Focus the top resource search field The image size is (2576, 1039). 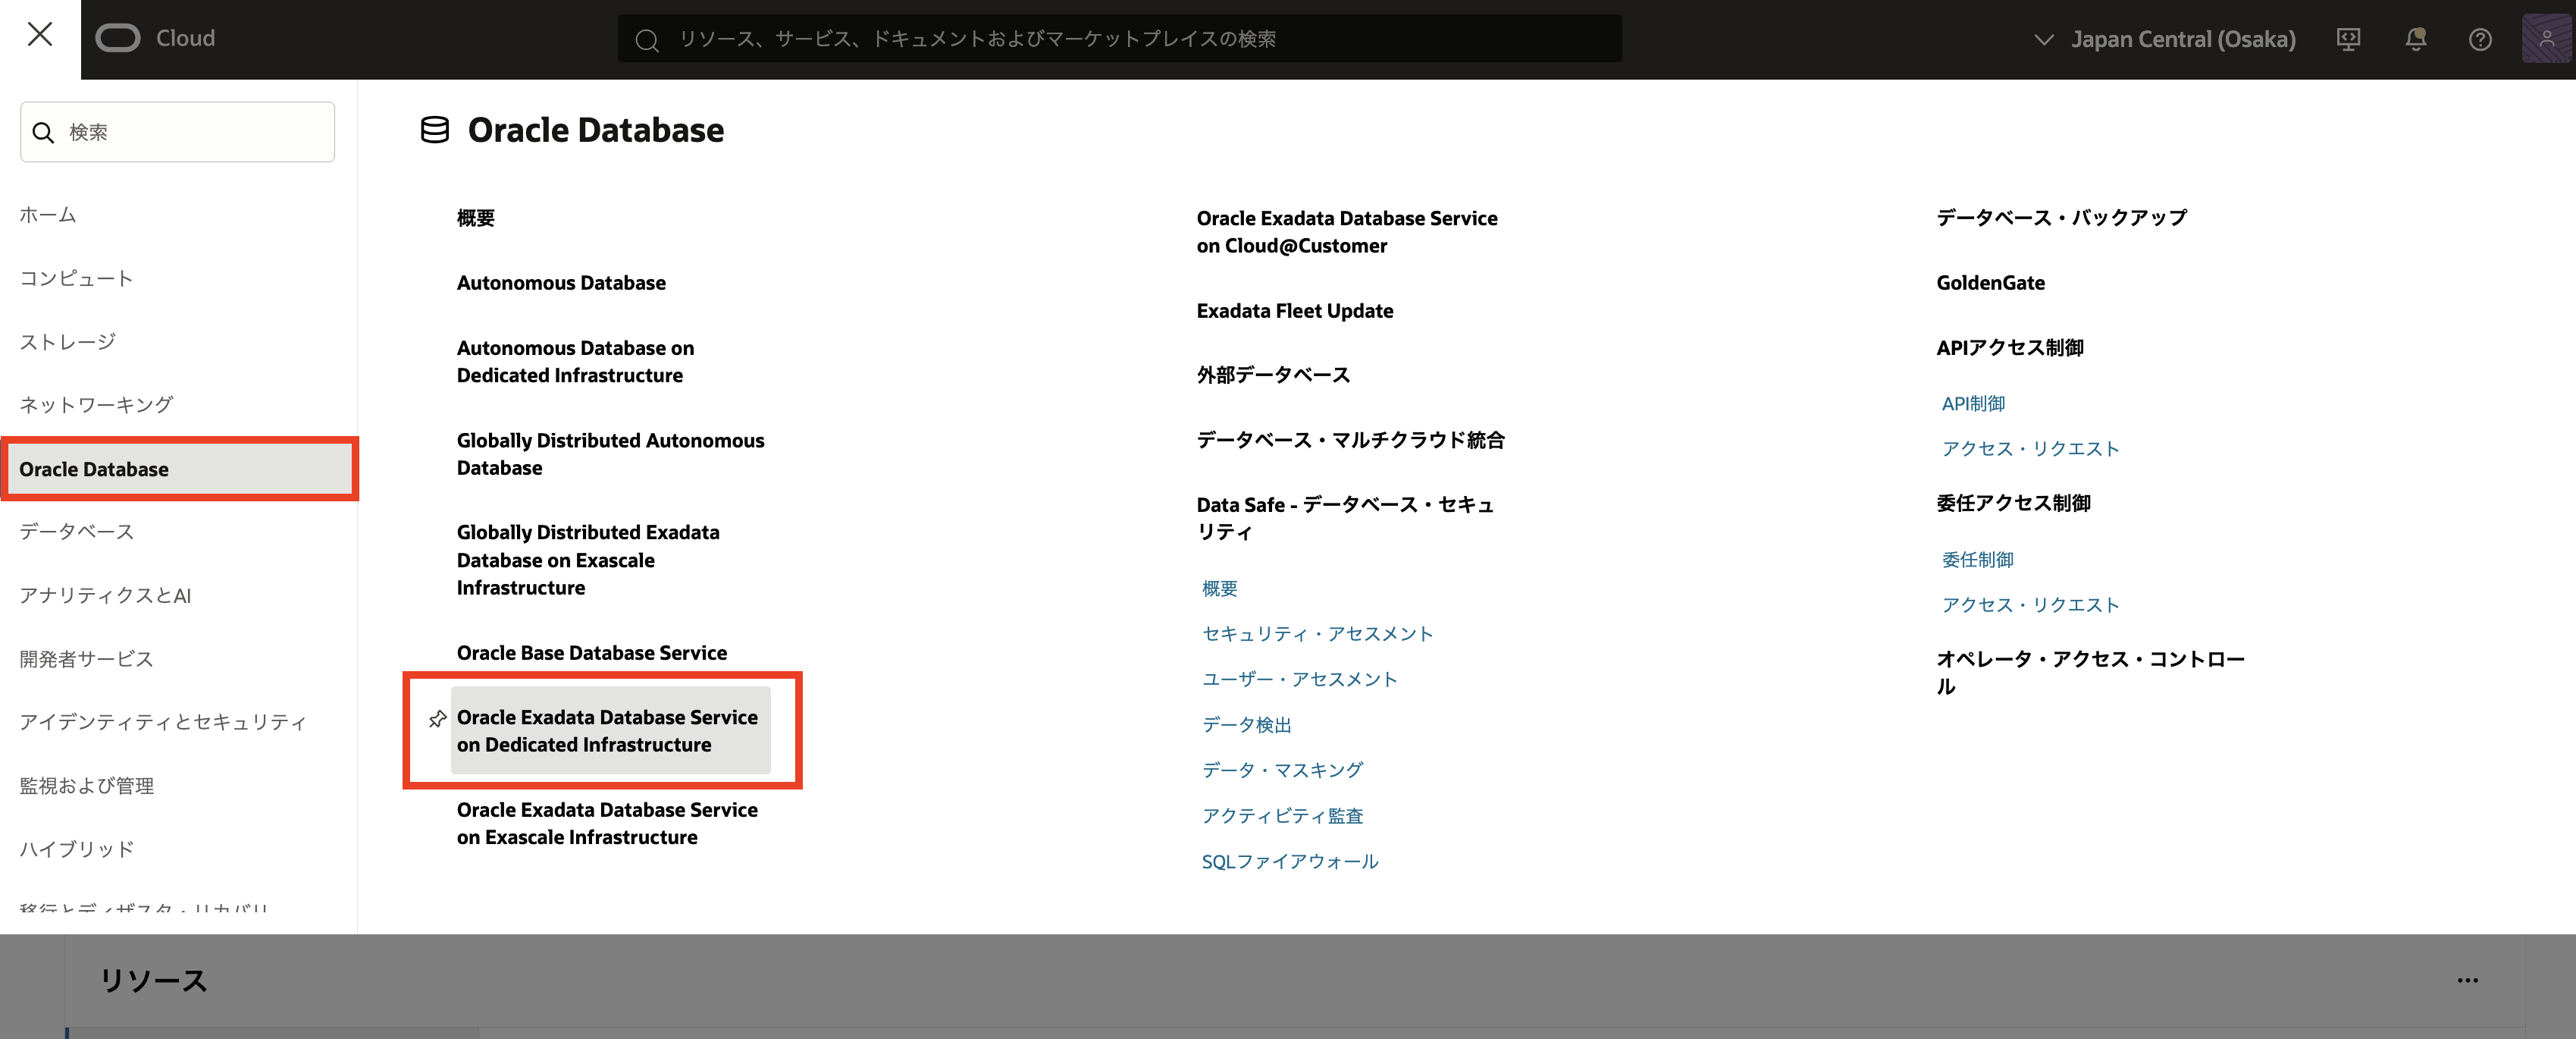(x=1119, y=39)
